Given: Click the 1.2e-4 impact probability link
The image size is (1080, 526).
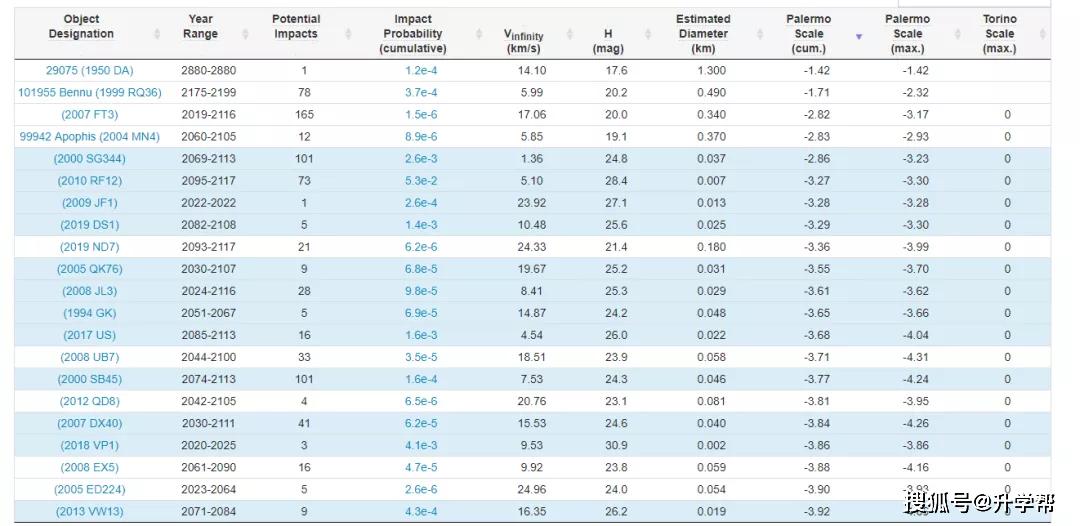Looking at the screenshot, I should tap(421, 70).
